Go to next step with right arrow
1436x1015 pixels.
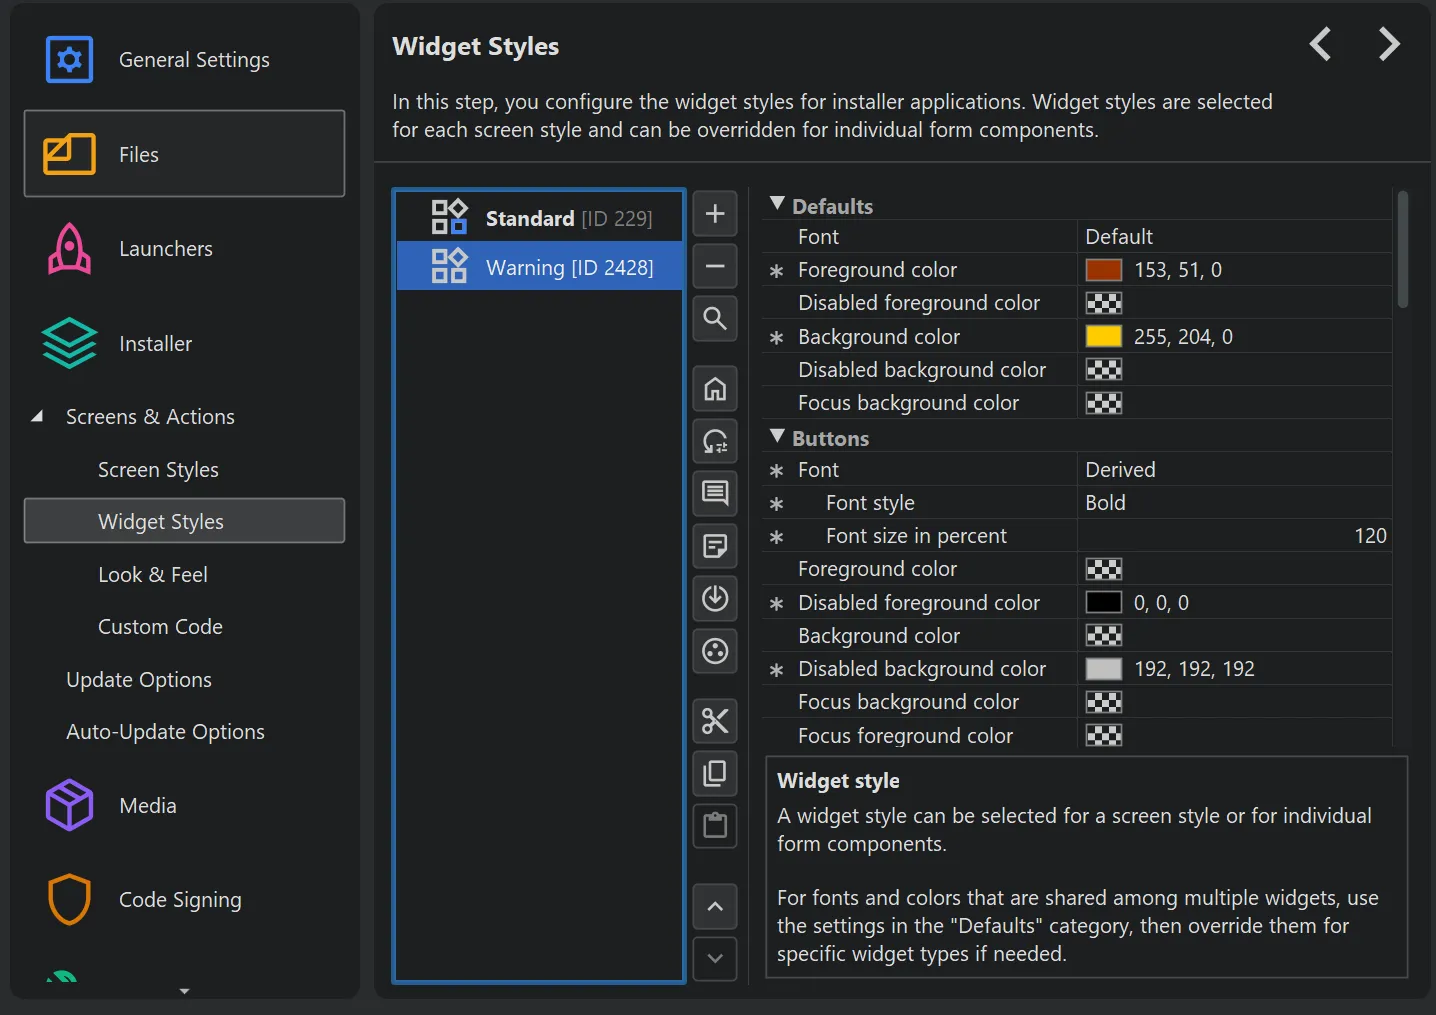pyautogui.click(x=1388, y=45)
